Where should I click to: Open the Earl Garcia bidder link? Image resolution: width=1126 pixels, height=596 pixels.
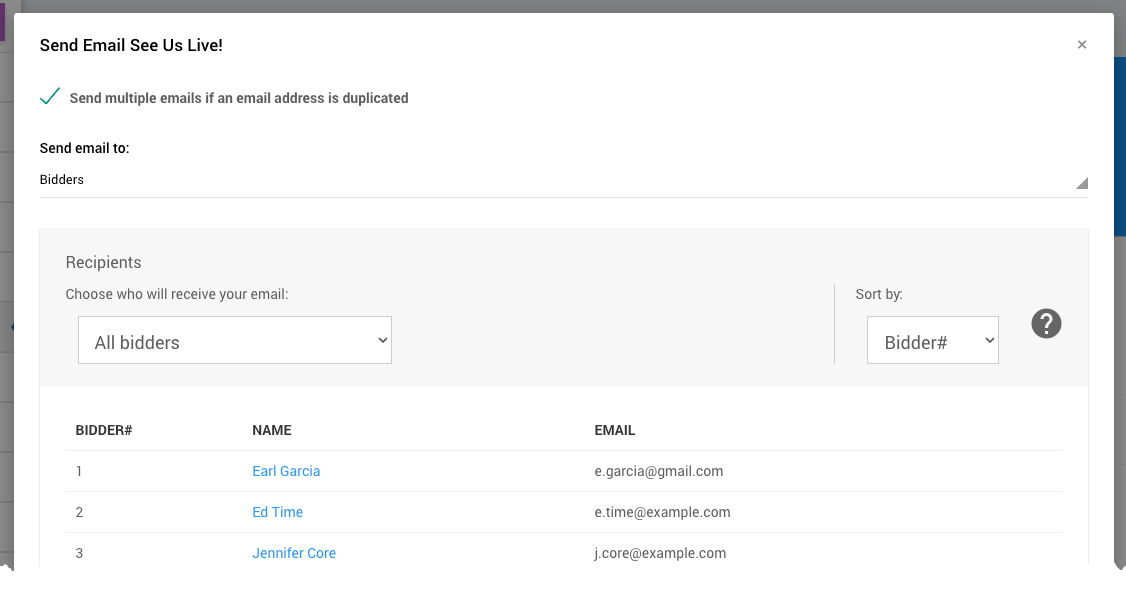286,471
